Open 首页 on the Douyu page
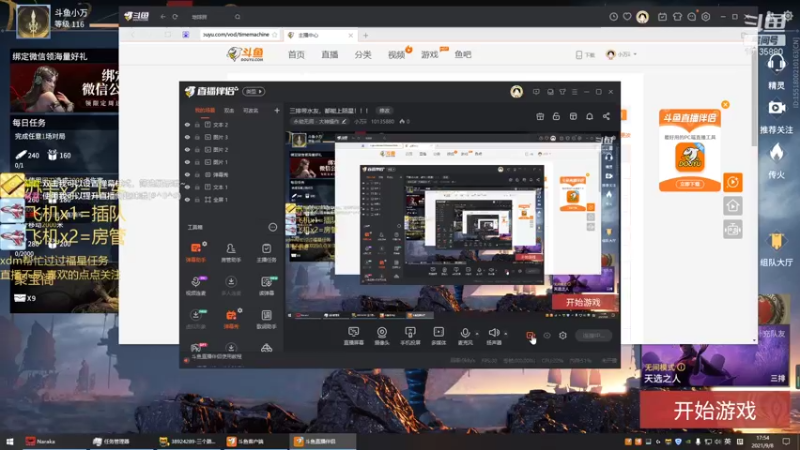Screen dimensions: 800x450 [296, 55]
